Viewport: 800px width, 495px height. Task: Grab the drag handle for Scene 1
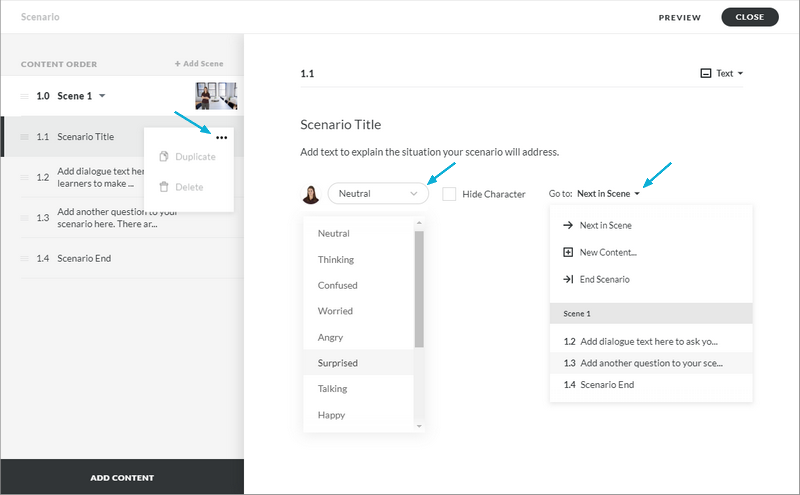24,96
